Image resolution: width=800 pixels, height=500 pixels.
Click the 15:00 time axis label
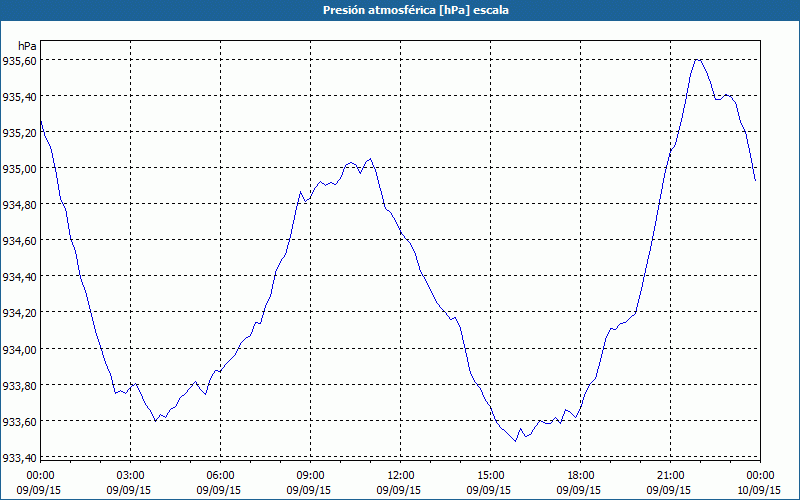click(490, 476)
